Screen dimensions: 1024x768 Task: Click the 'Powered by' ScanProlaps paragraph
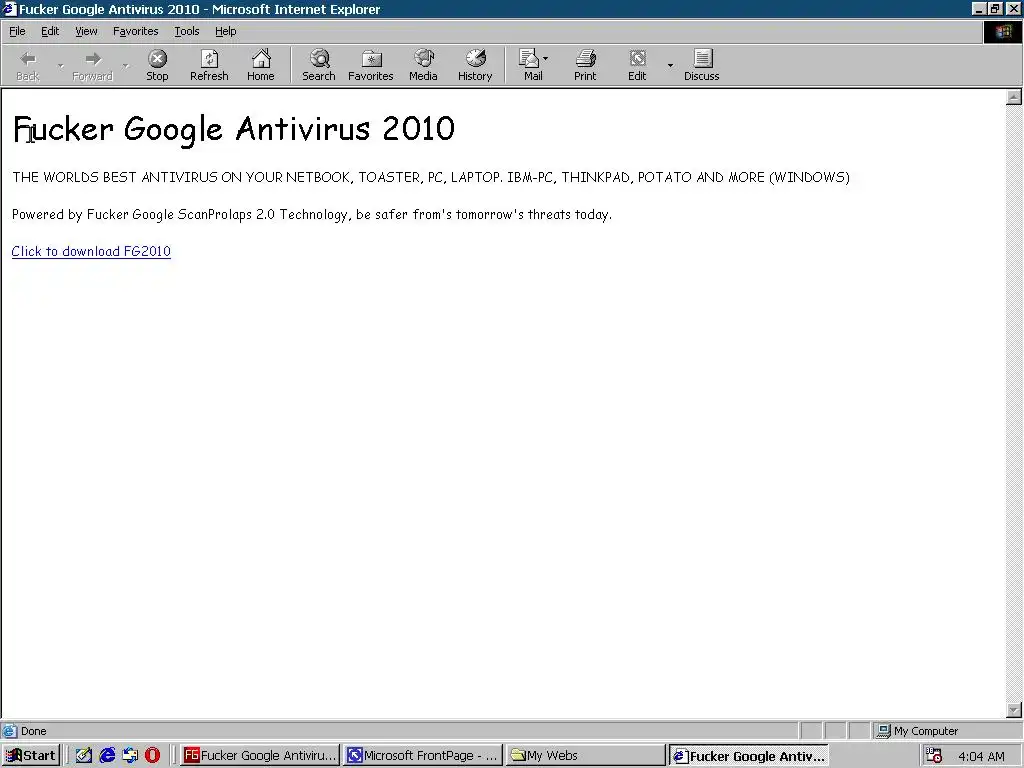tap(312, 214)
